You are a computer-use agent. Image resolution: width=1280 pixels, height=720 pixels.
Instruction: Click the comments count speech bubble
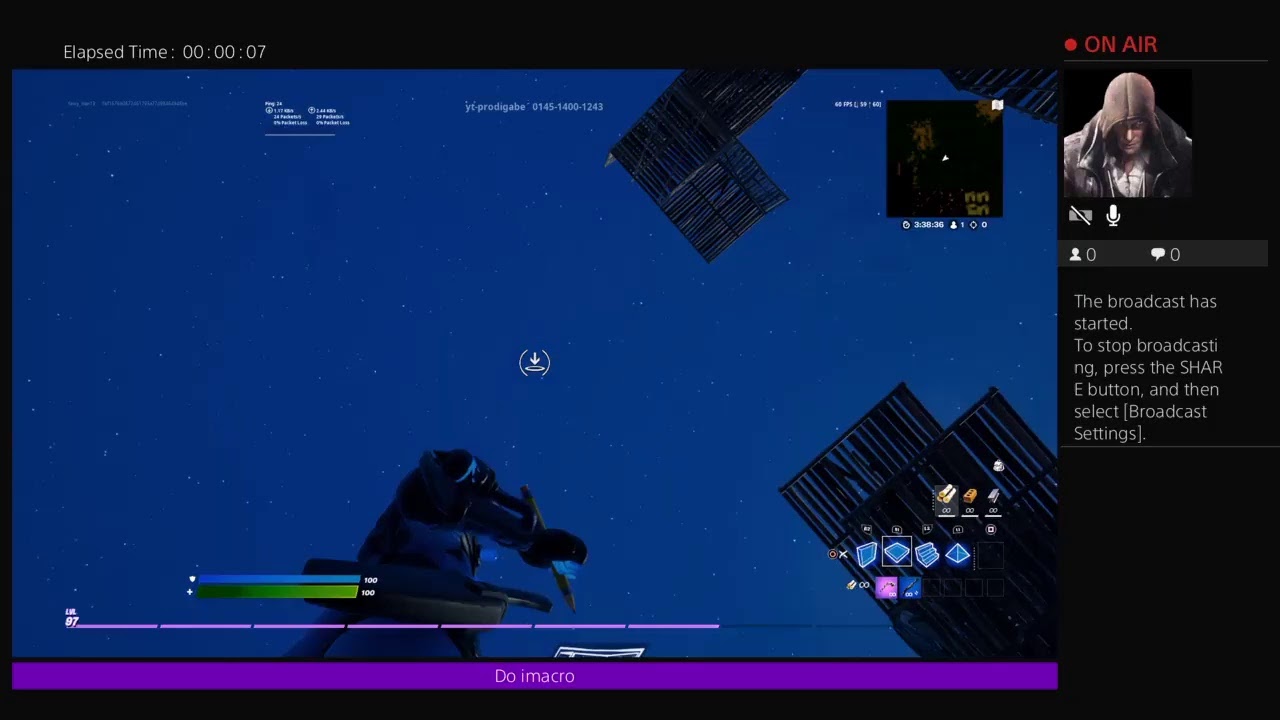click(1158, 255)
